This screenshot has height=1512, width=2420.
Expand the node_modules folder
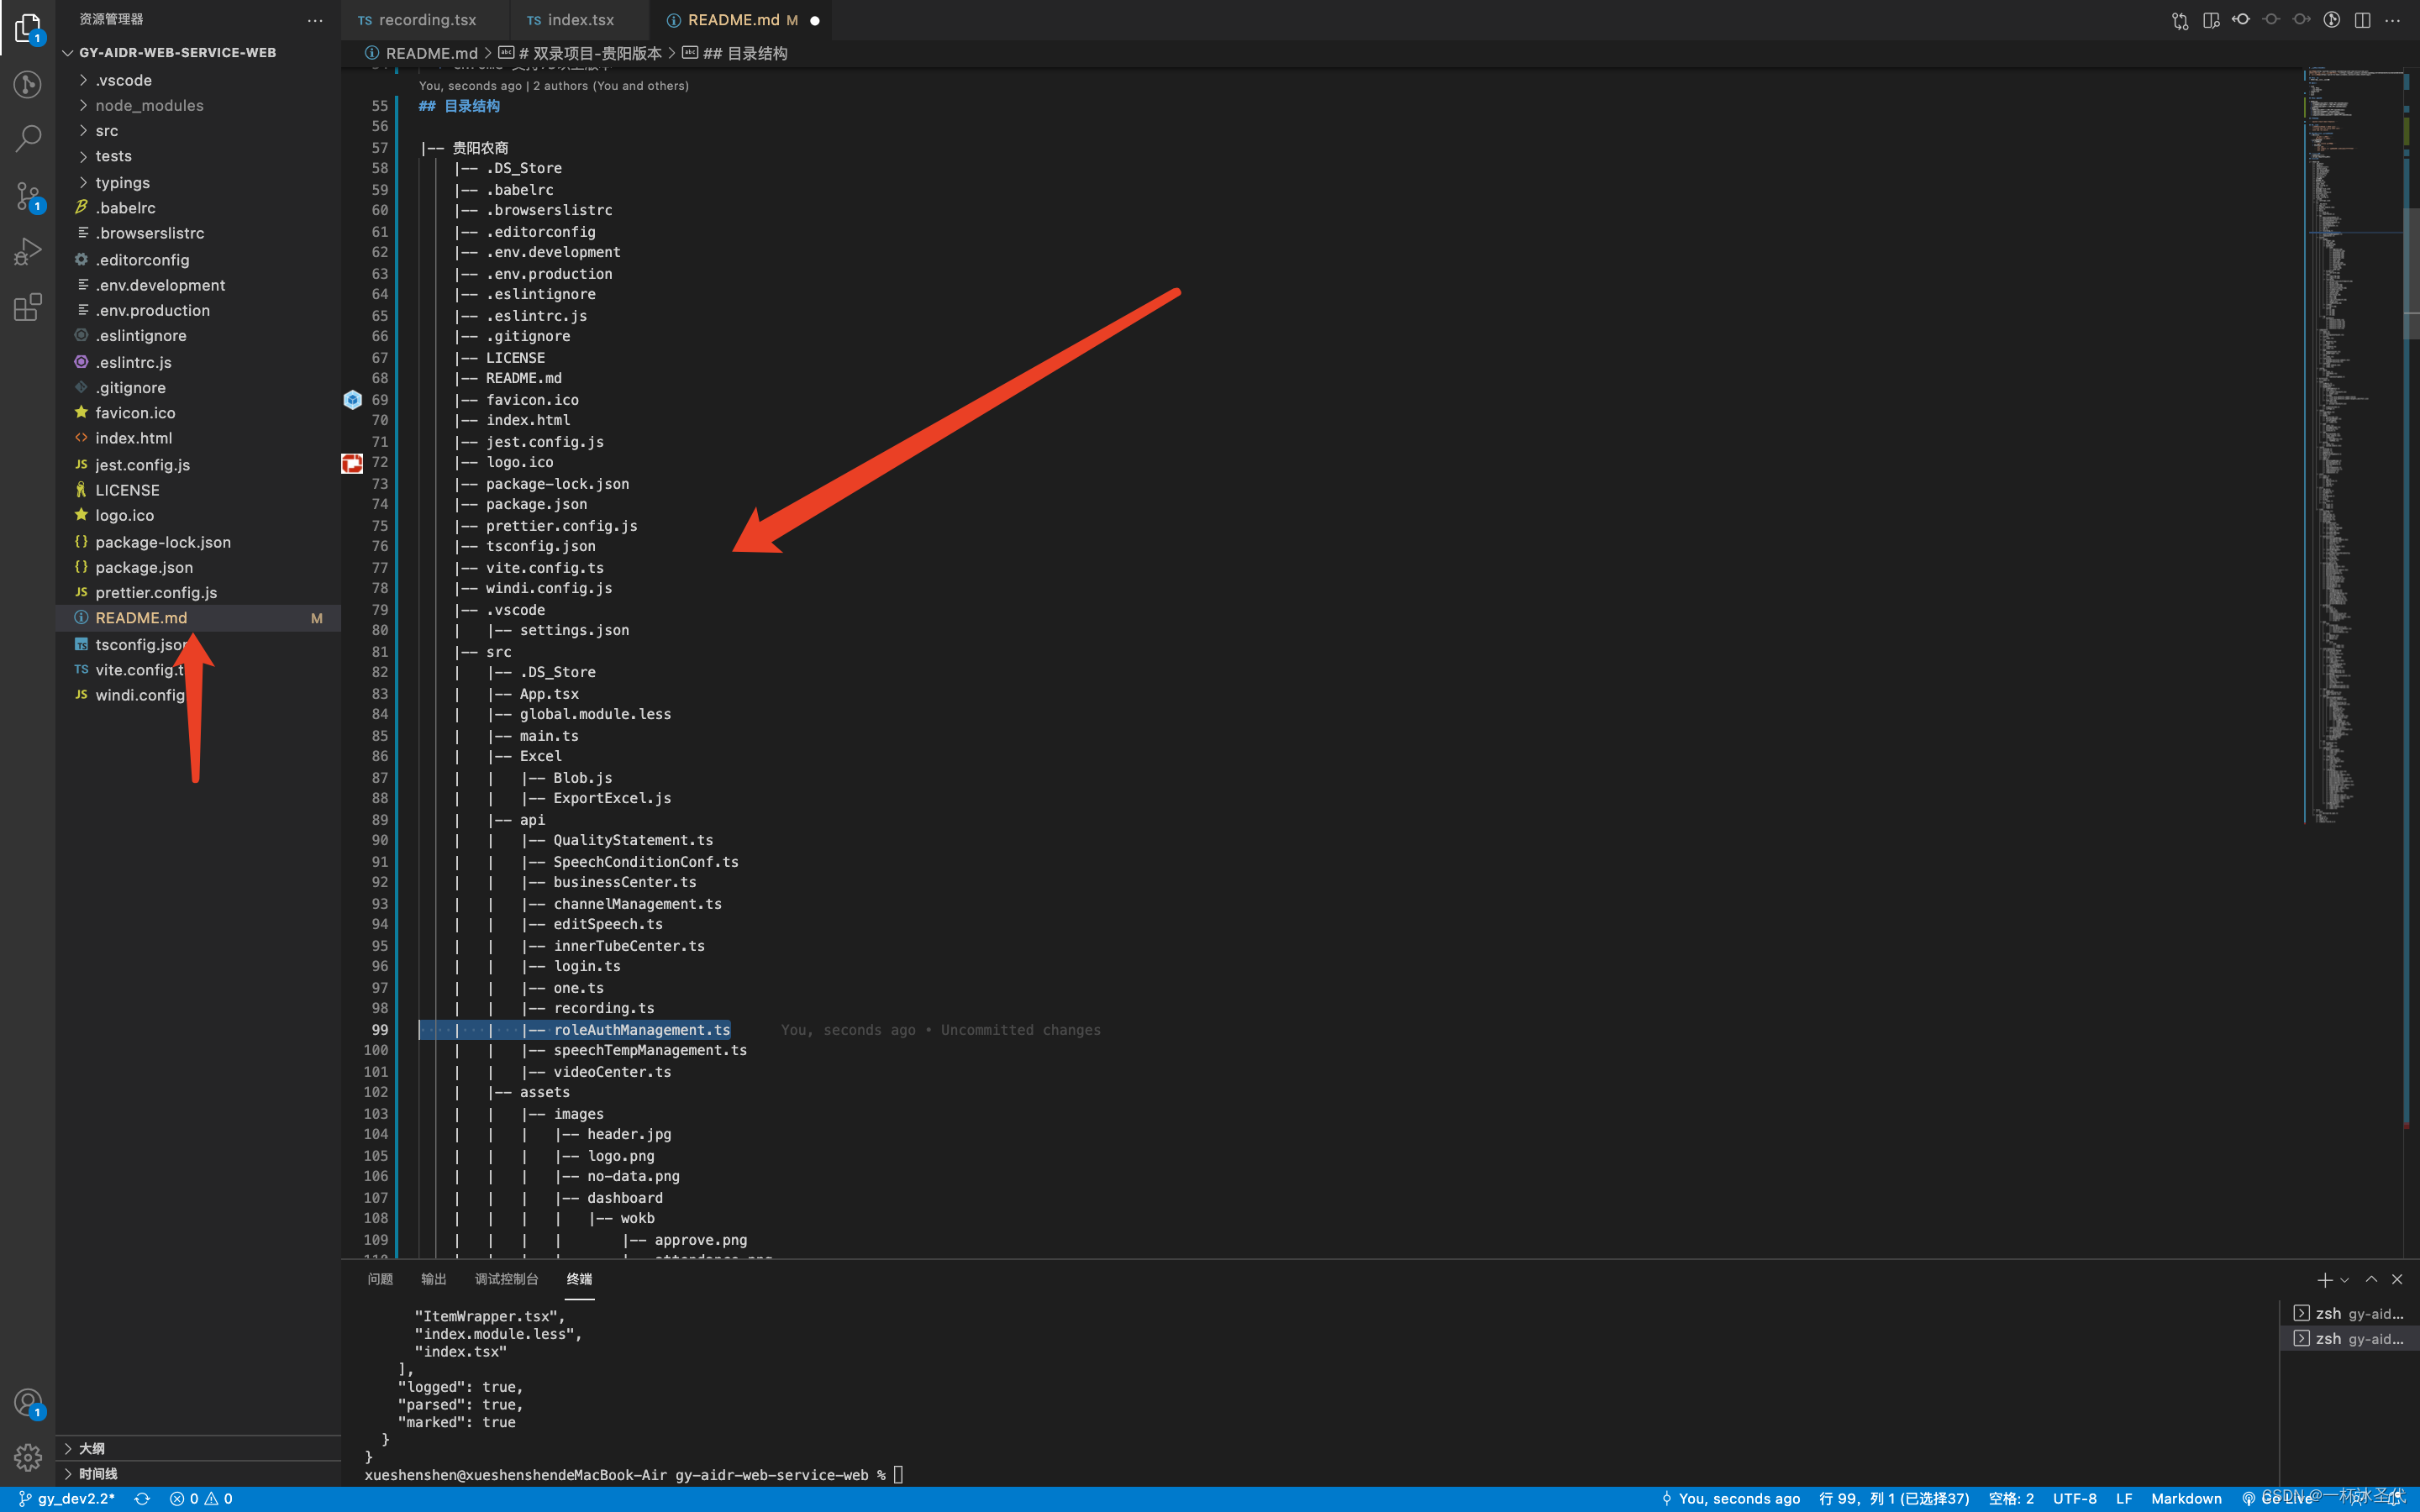click(x=149, y=105)
